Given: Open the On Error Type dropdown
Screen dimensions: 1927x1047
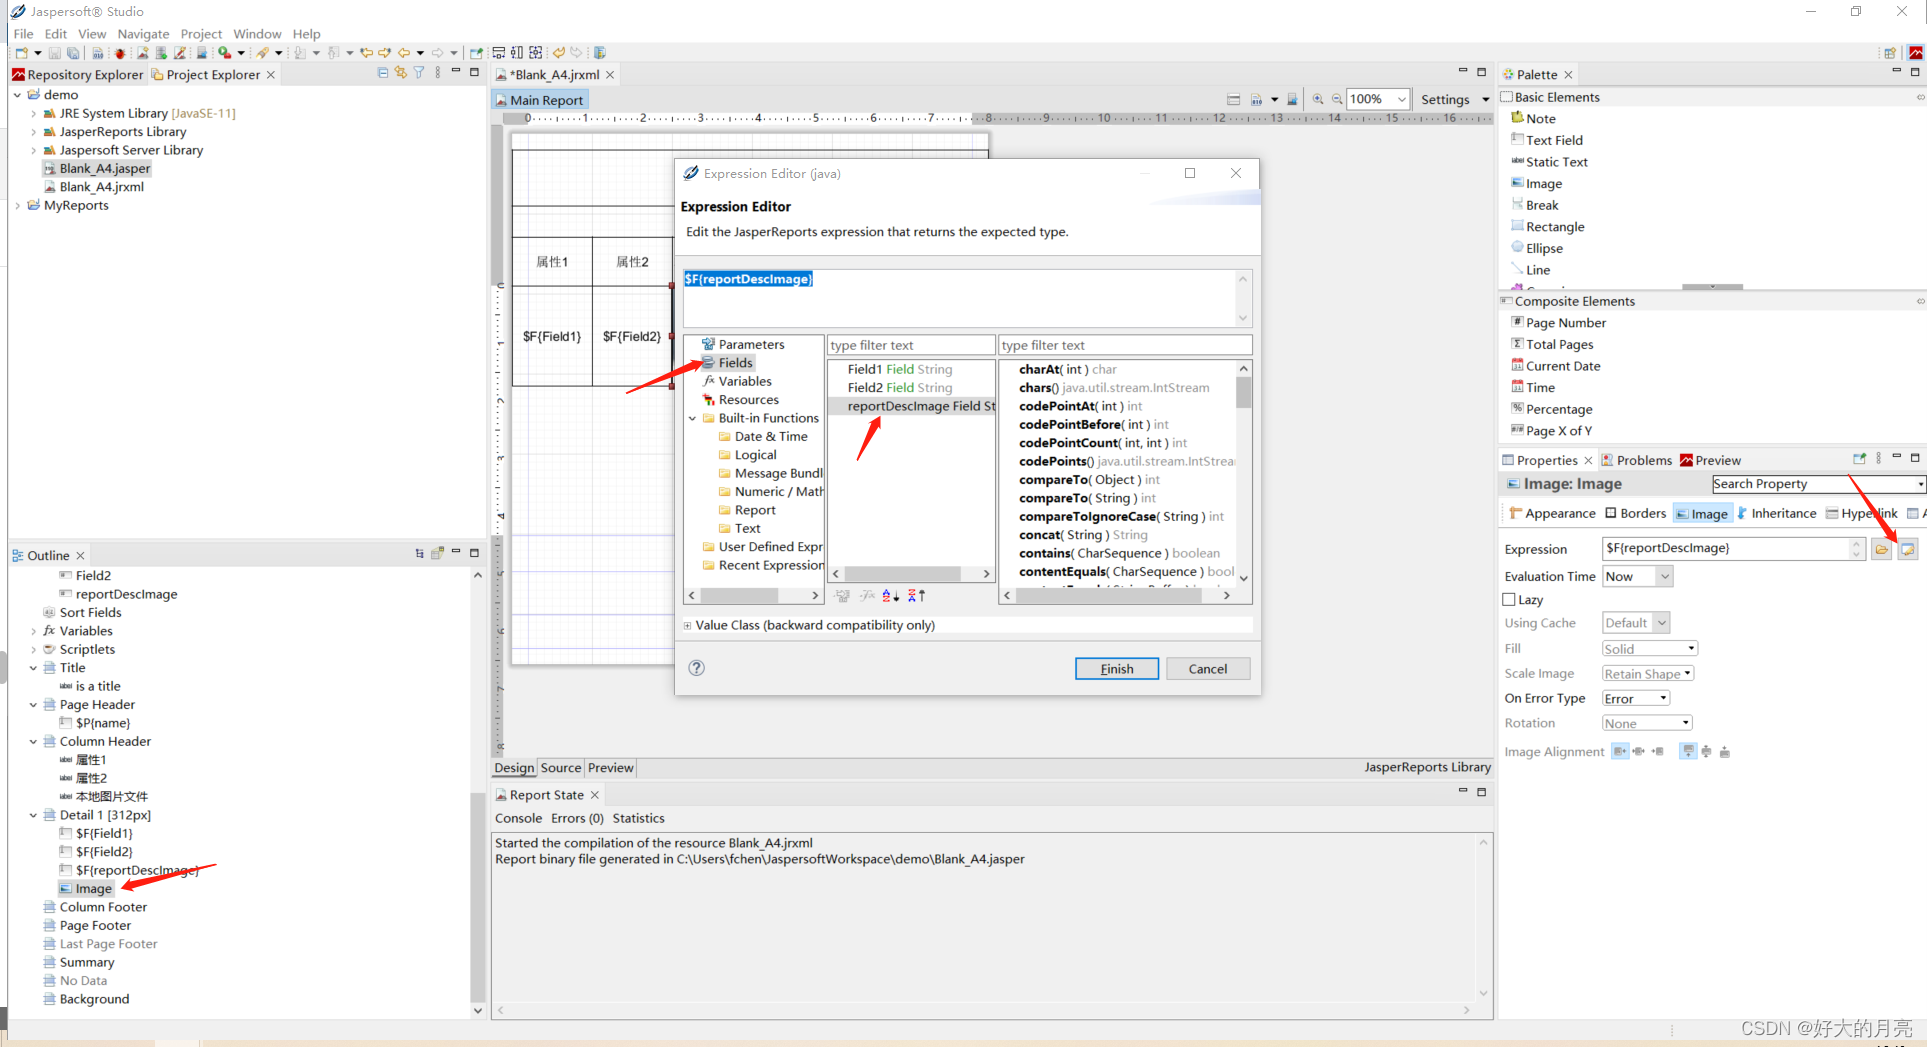Looking at the screenshot, I should (1636, 698).
